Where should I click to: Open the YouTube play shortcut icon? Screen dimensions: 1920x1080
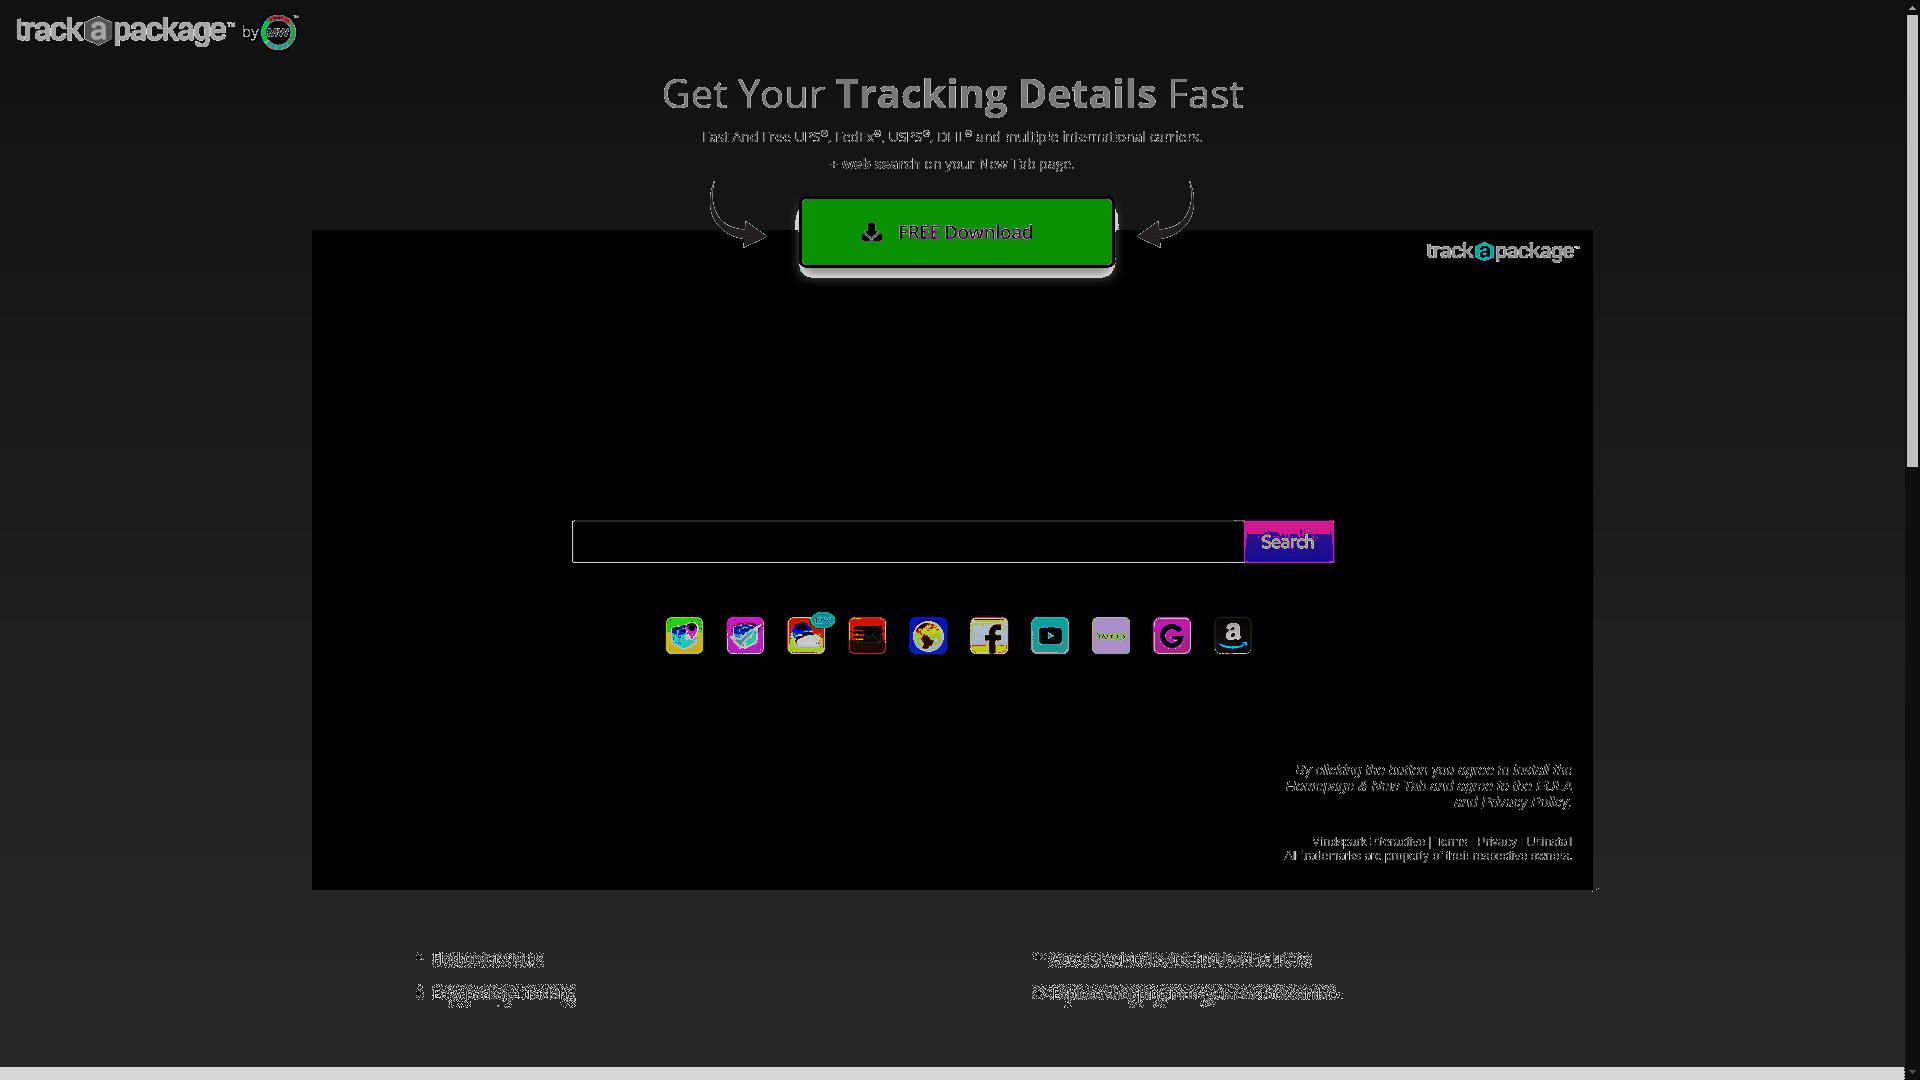1051,636
